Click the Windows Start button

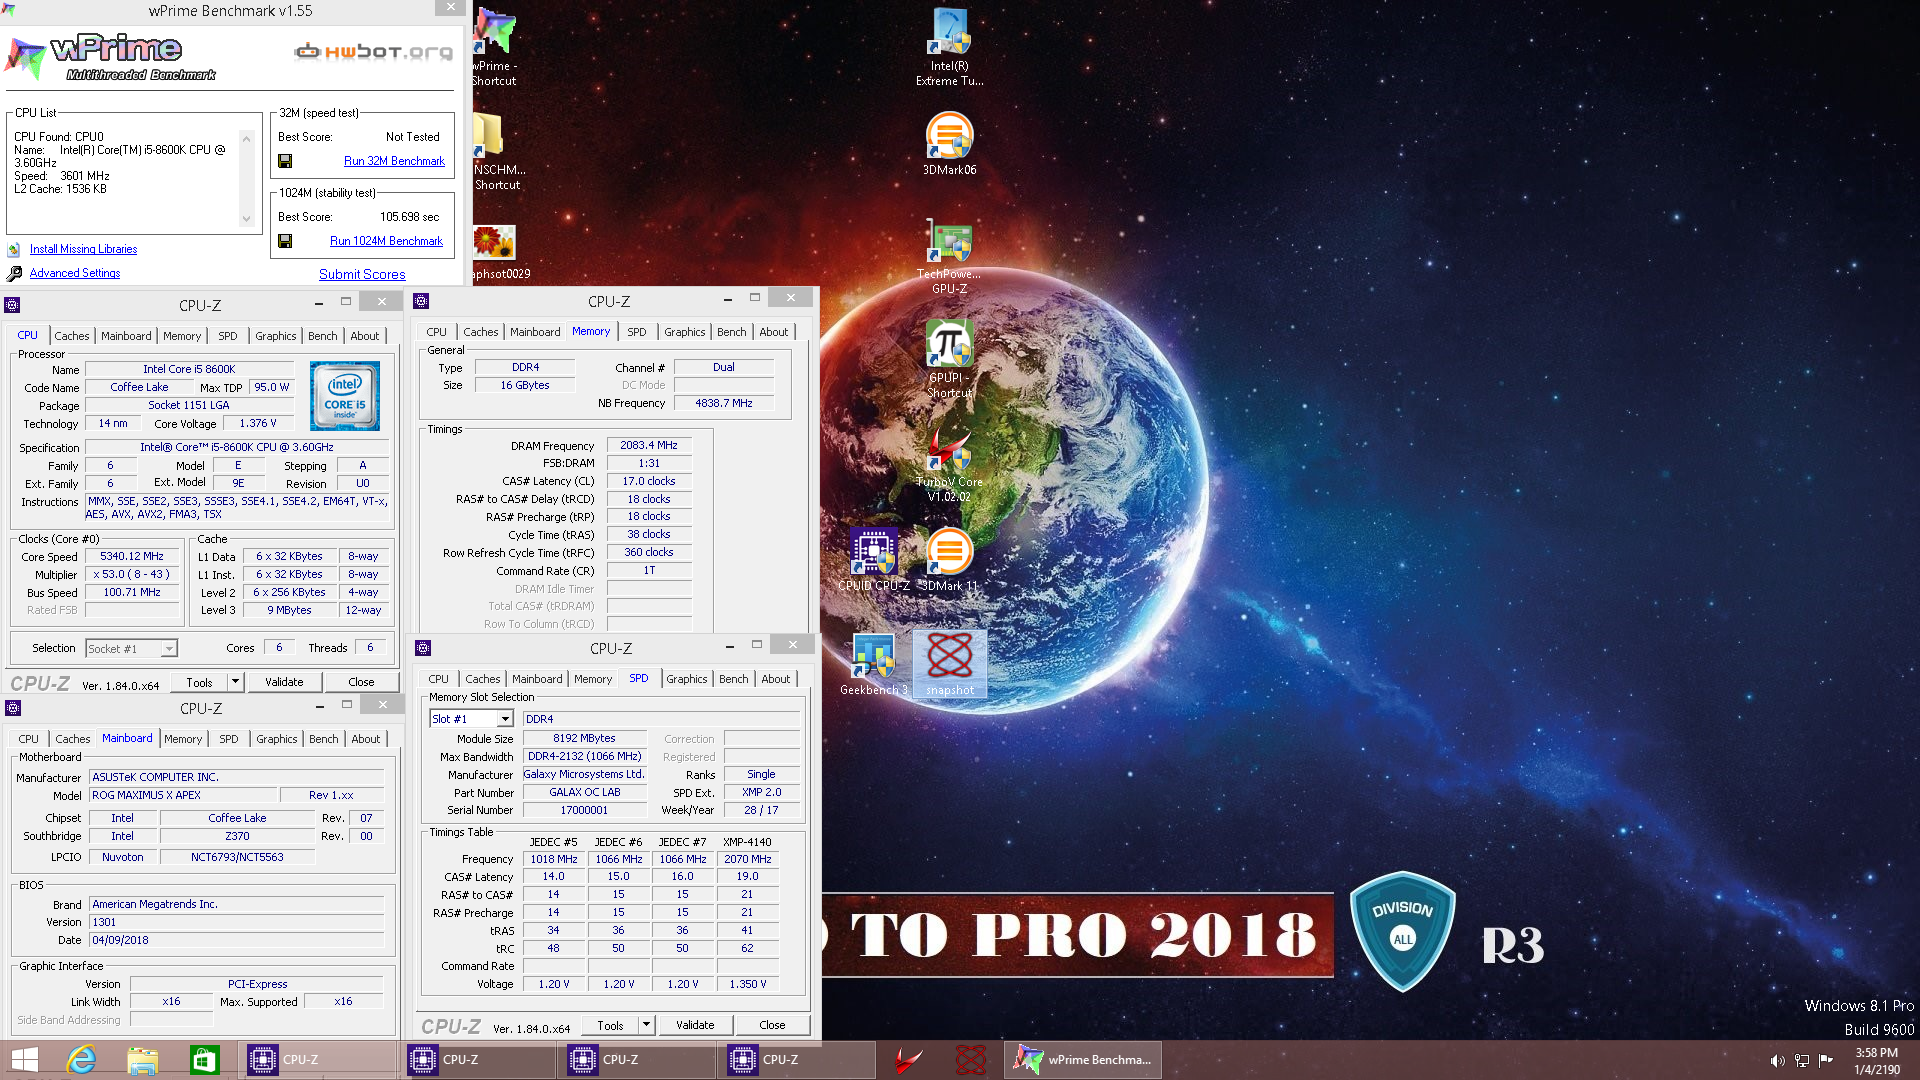click(x=24, y=1060)
